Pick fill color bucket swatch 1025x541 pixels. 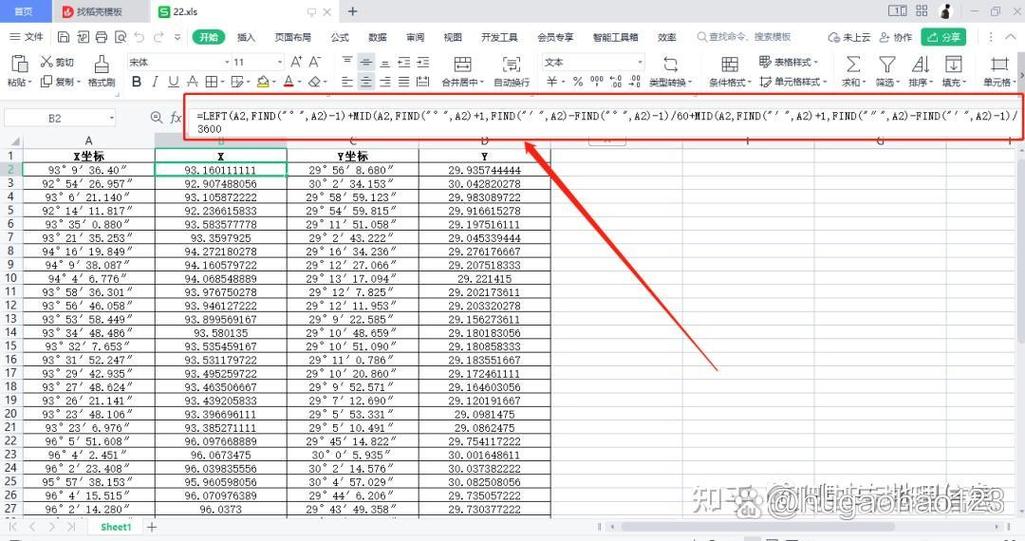coord(263,82)
